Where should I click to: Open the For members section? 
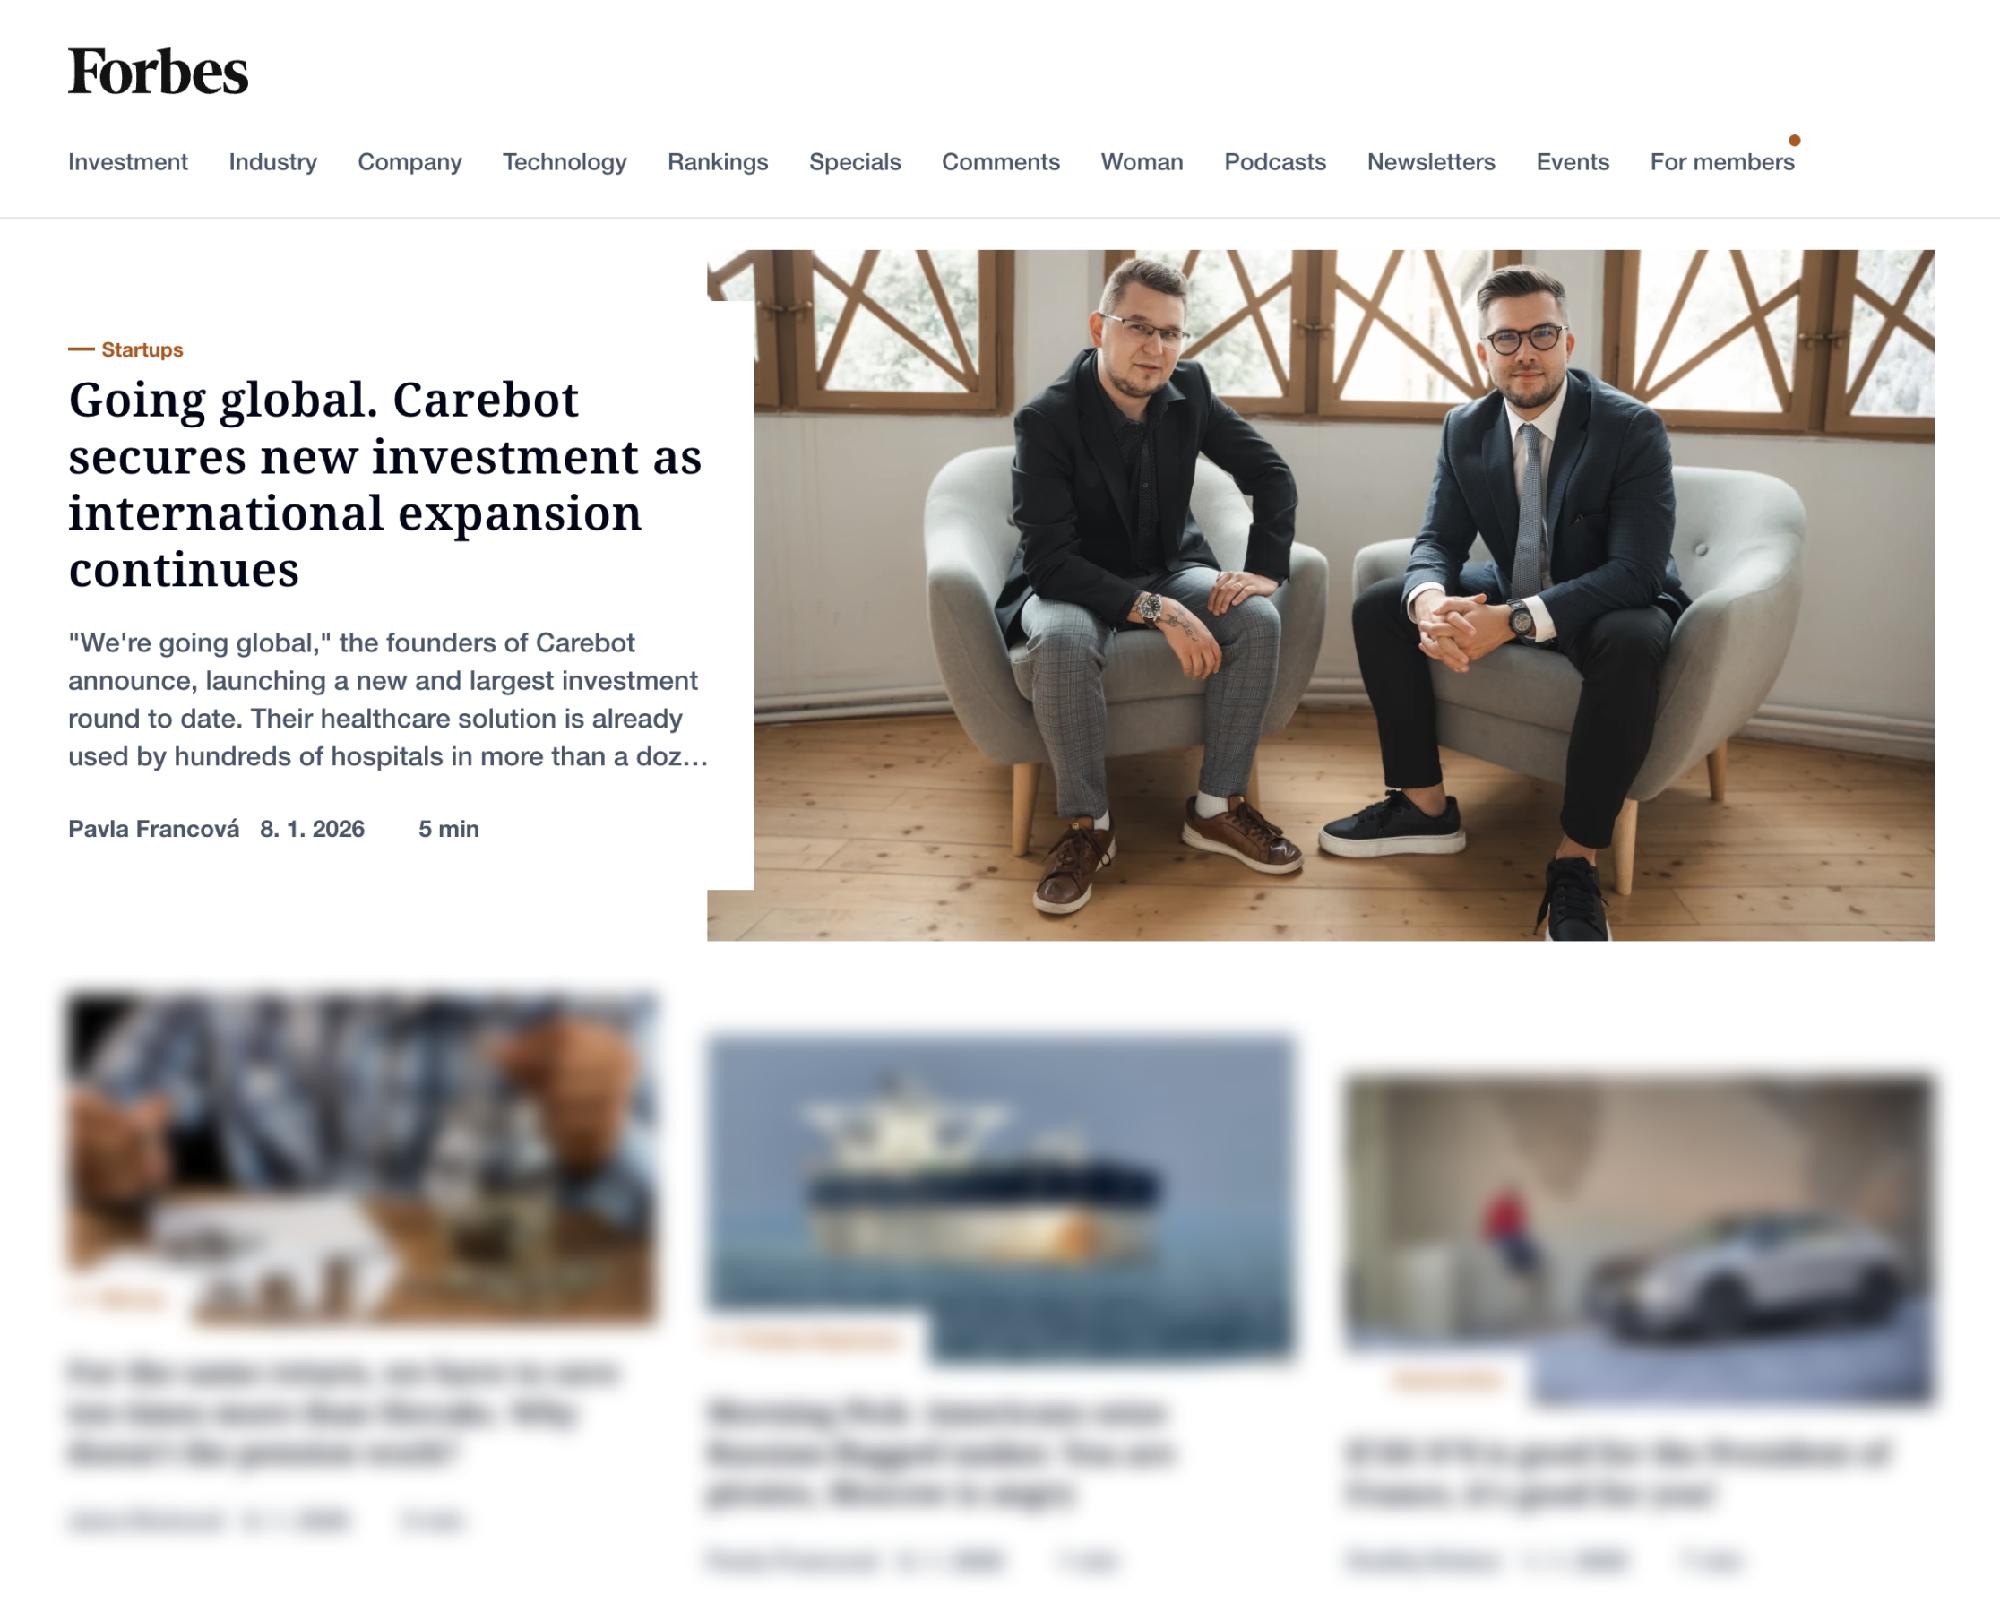pyautogui.click(x=1722, y=162)
